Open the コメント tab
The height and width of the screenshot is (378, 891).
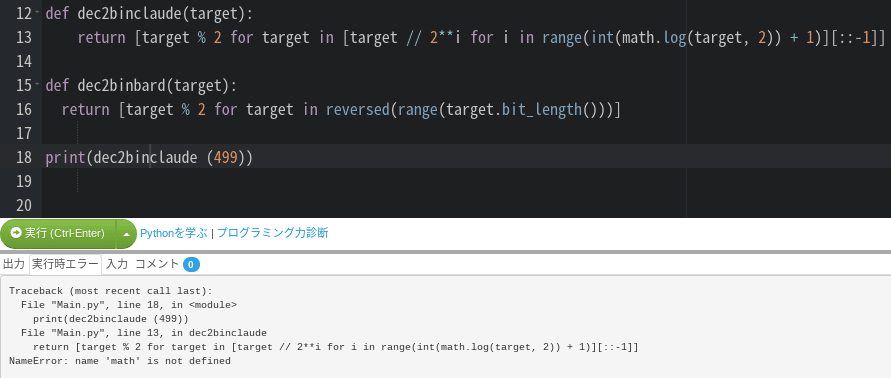pyautogui.click(x=157, y=264)
